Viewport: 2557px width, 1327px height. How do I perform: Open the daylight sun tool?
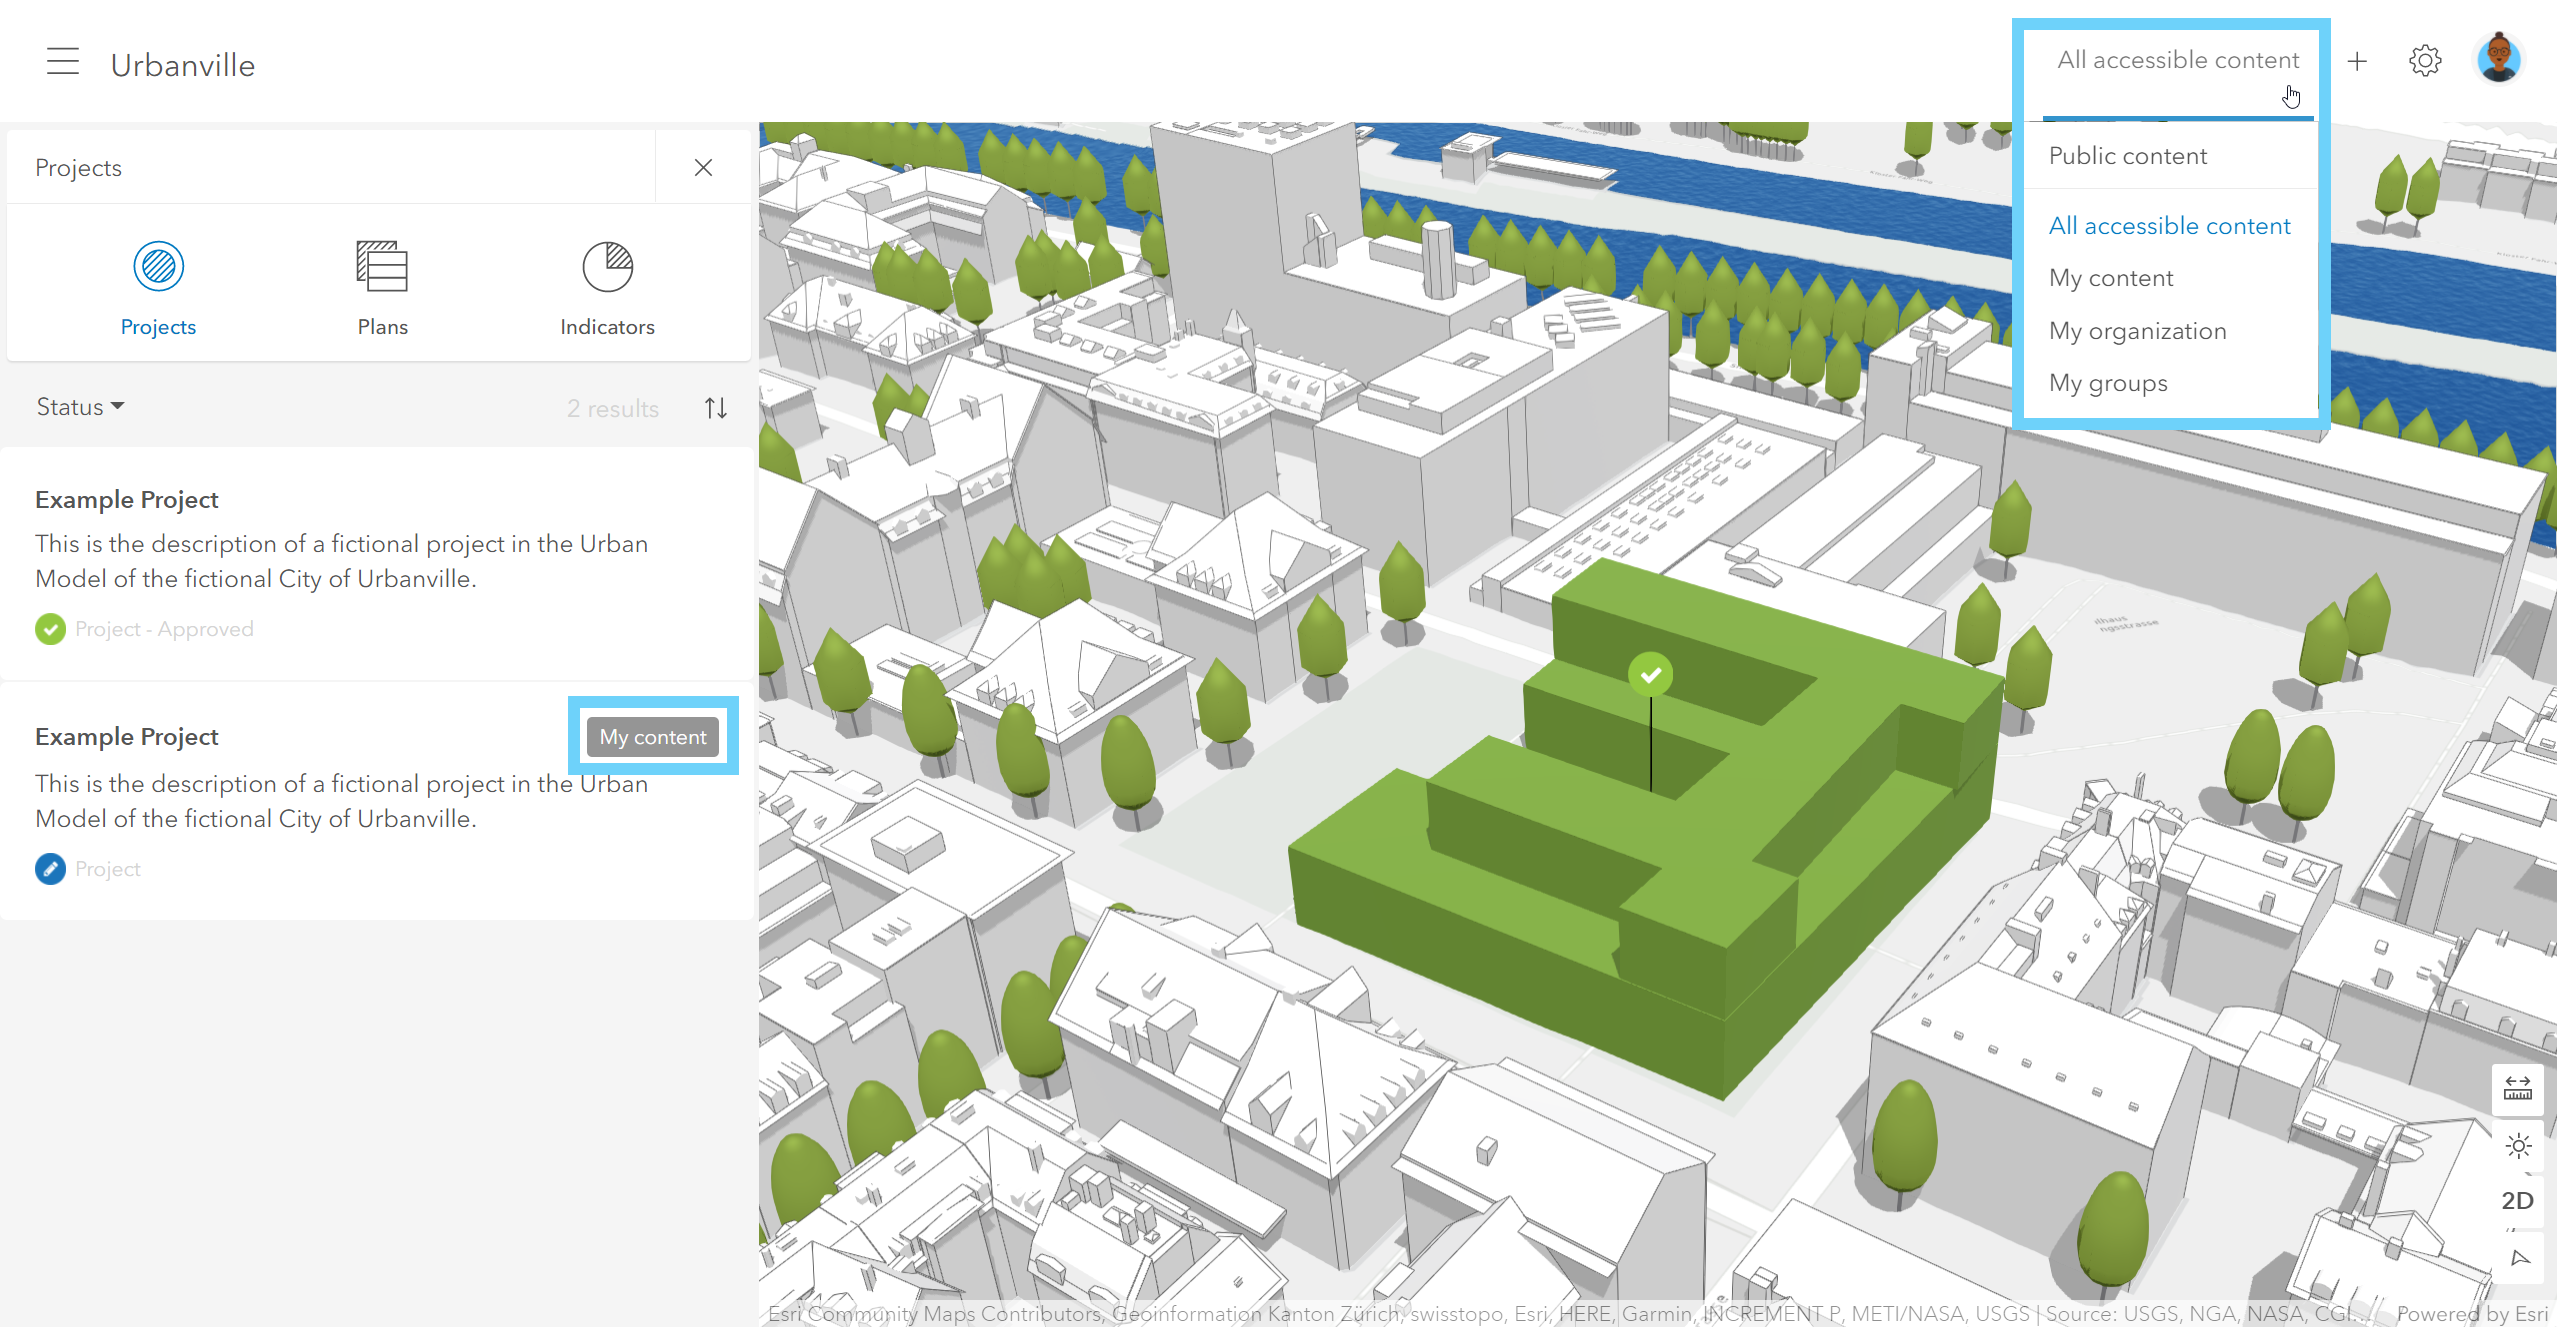tap(2517, 1146)
